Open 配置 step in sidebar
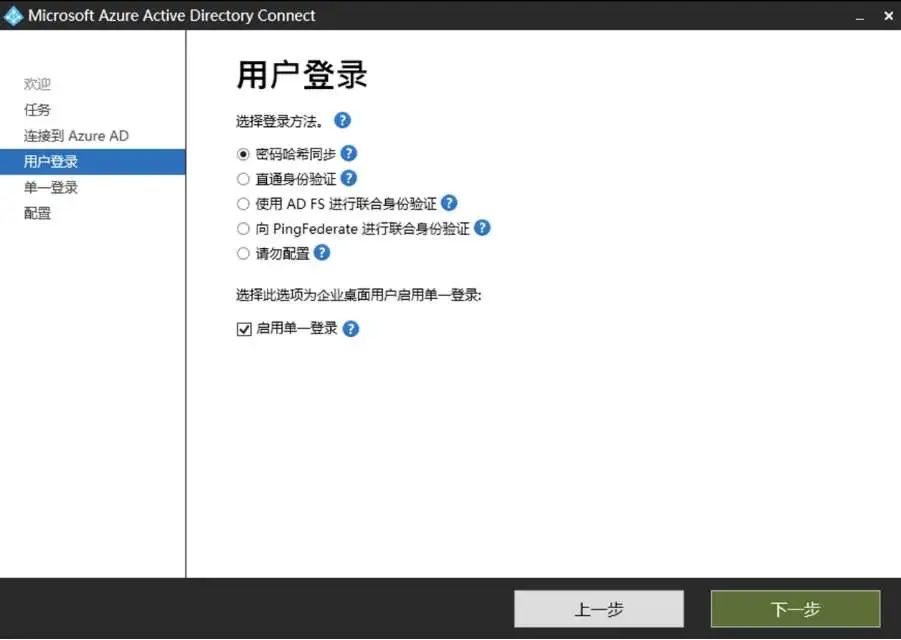The height and width of the screenshot is (640, 901). click(x=37, y=213)
